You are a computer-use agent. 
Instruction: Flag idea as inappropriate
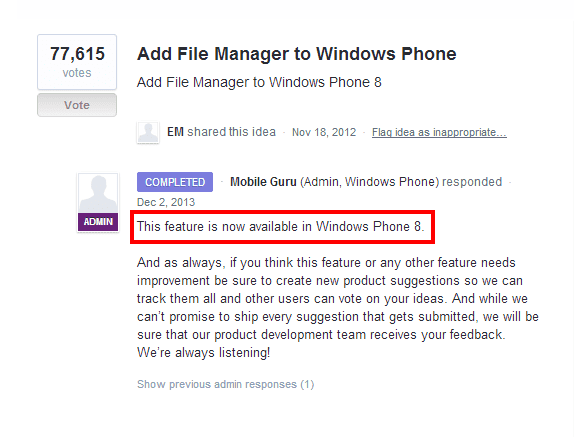(x=439, y=132)
